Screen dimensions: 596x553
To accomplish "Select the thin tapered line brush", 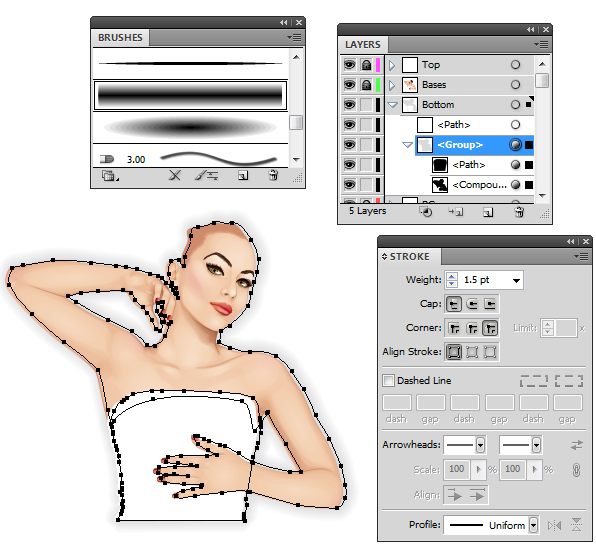I will click(190, 63).
